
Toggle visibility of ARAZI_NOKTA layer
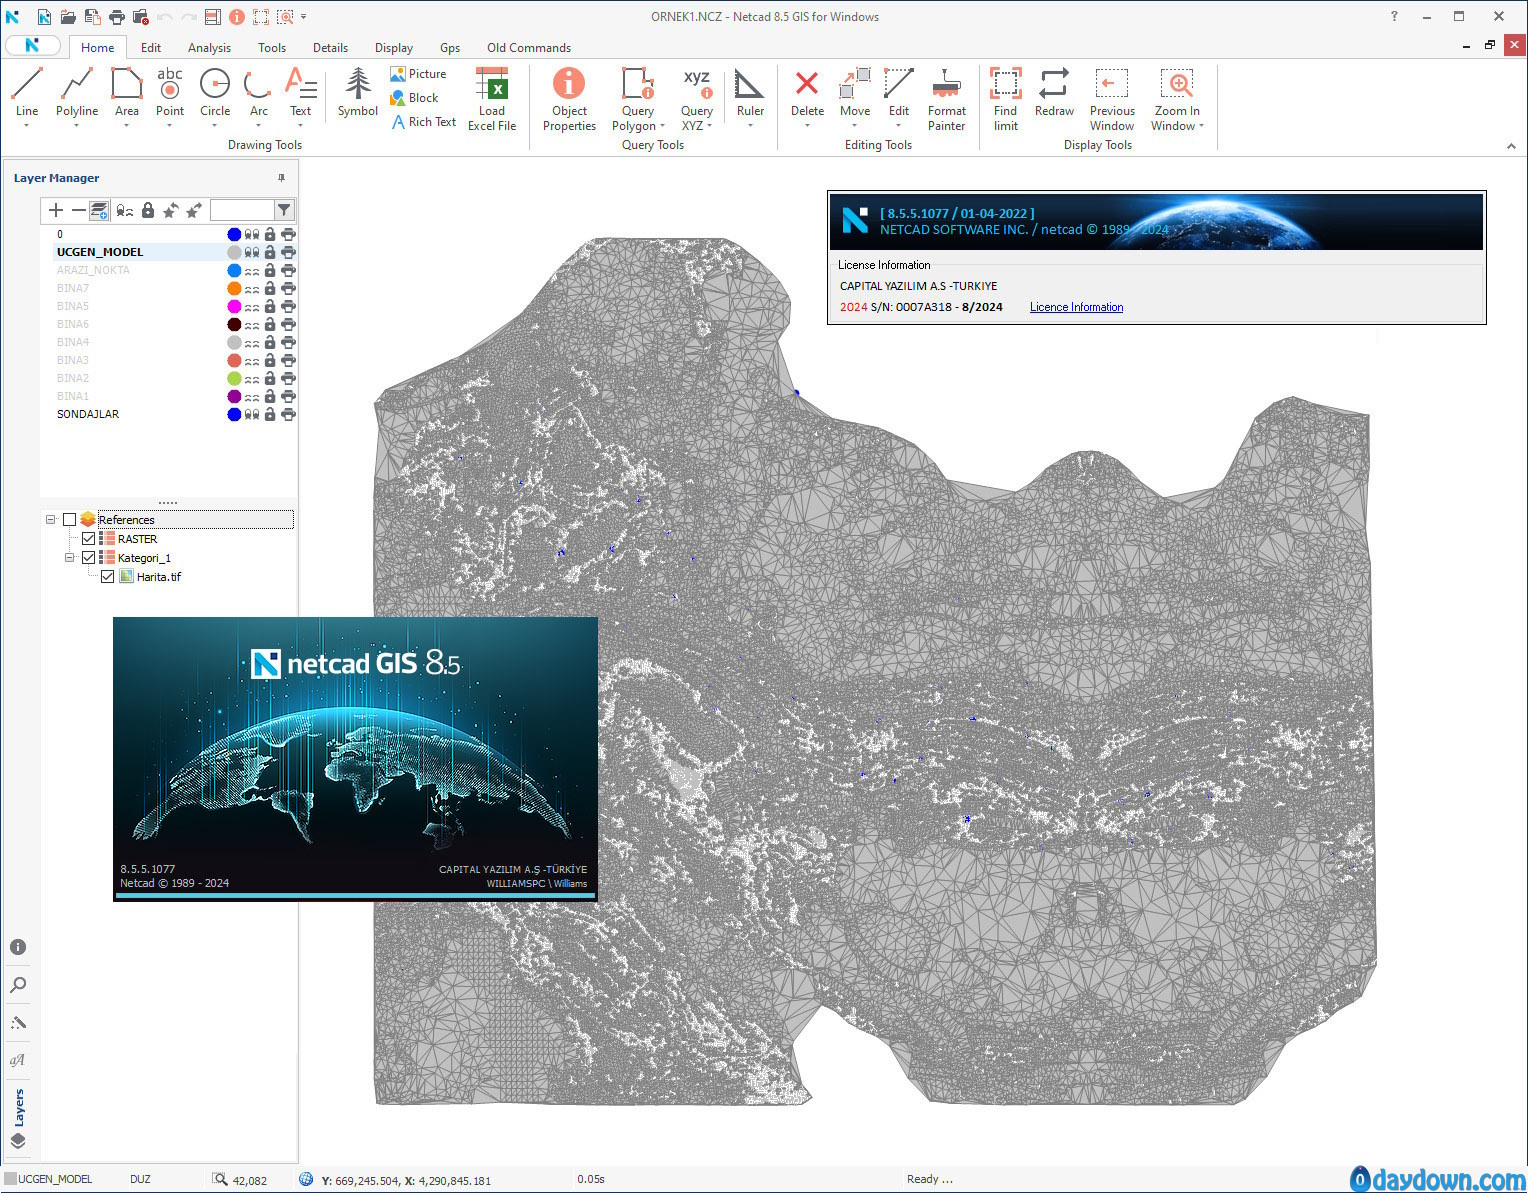tap(252, 271)
